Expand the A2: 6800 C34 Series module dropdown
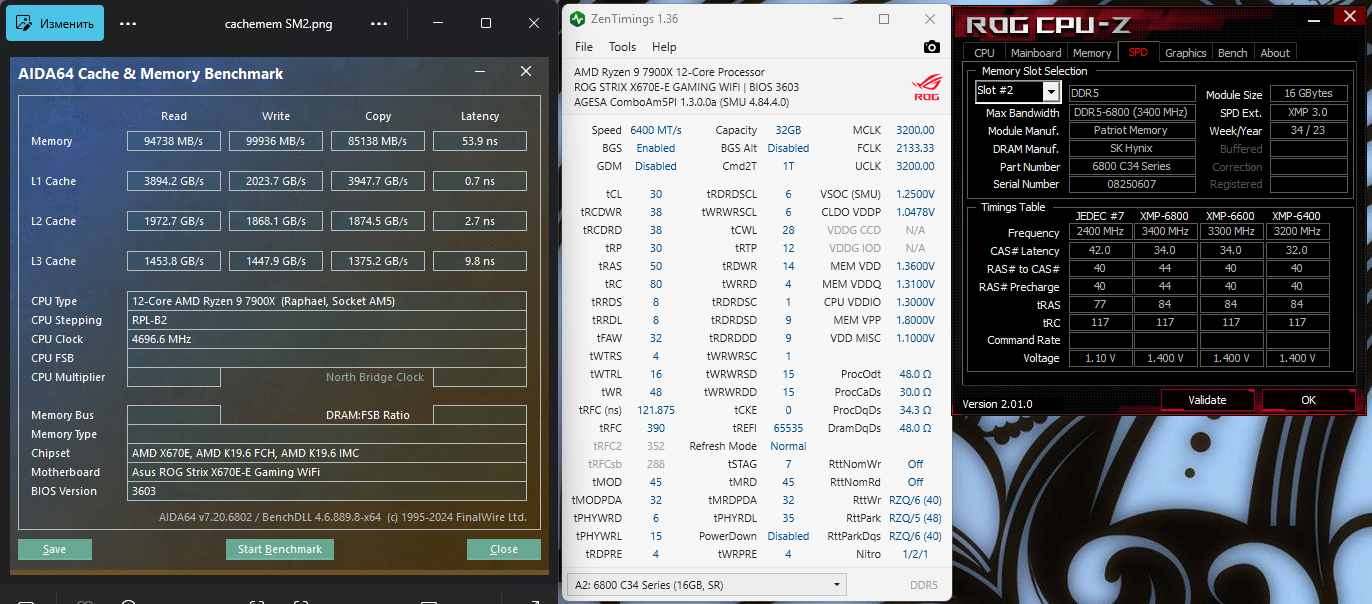1372x604 pixels. point(707,585)
